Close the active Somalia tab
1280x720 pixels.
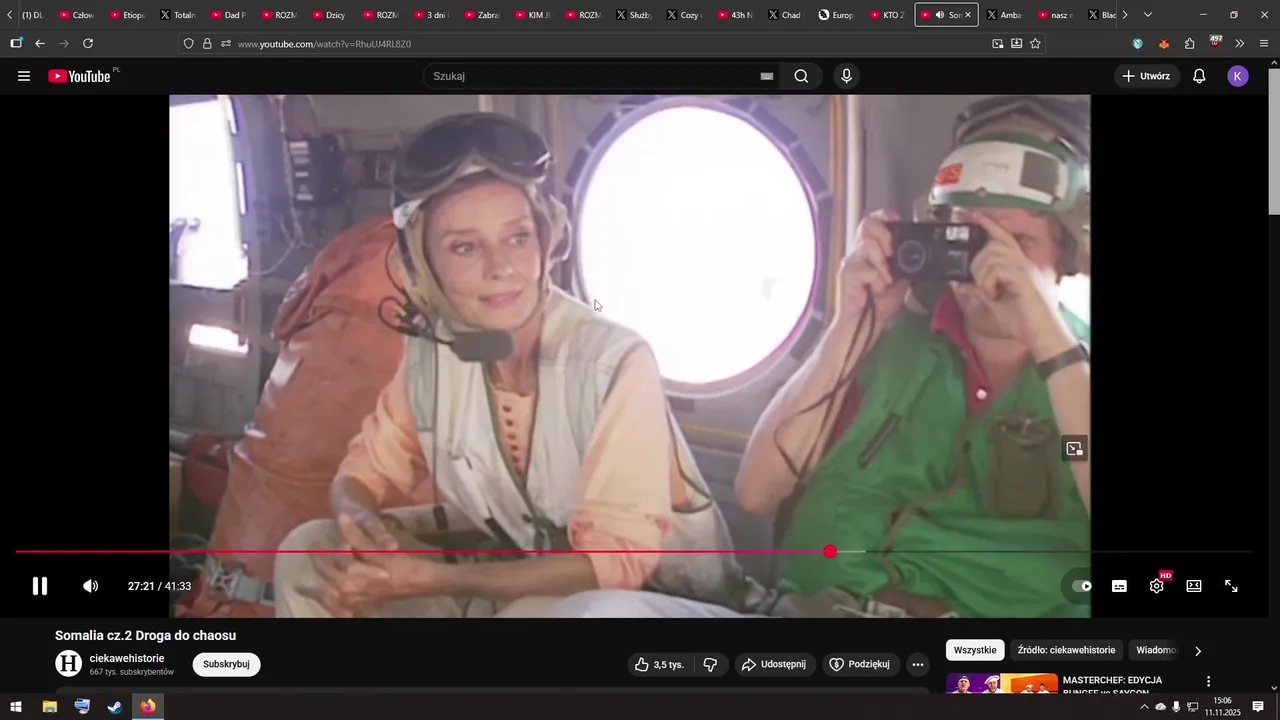pos(967,15)
